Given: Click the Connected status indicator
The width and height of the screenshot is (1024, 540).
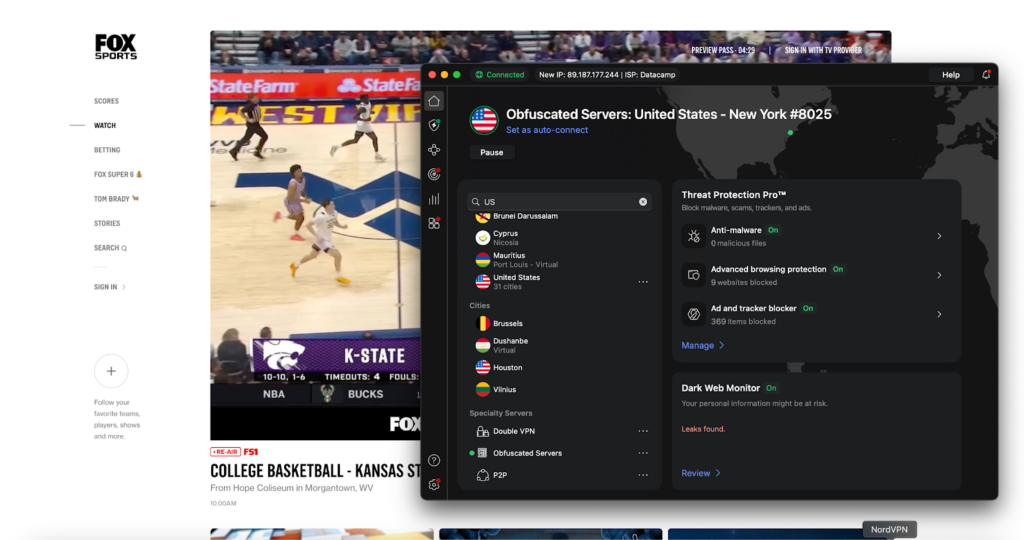Looking at the screenshot, I should coord(500,75).
